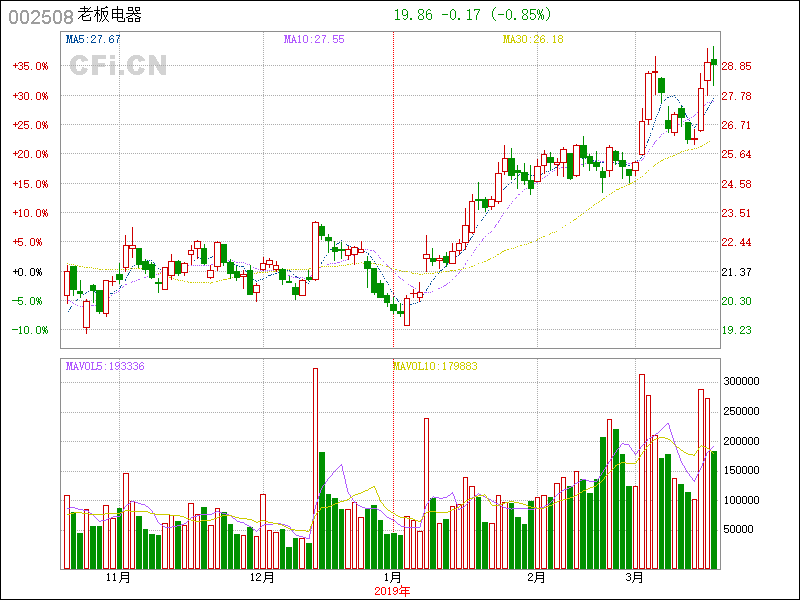Click the 19.23 price axis label
800x600 pixels.
pyautogui.click(x=737, y=330)
